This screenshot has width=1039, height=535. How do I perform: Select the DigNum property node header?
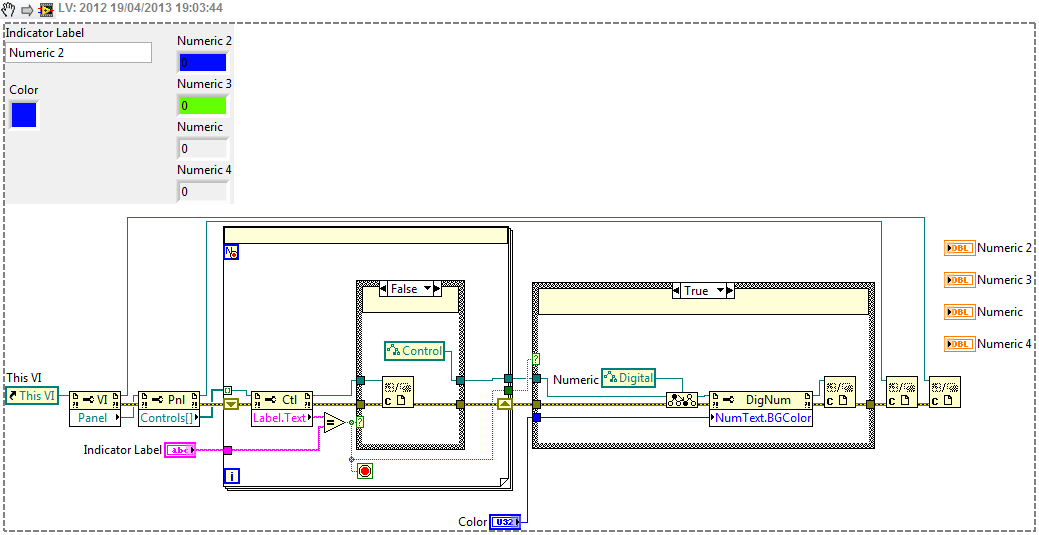tap(761, 400)
